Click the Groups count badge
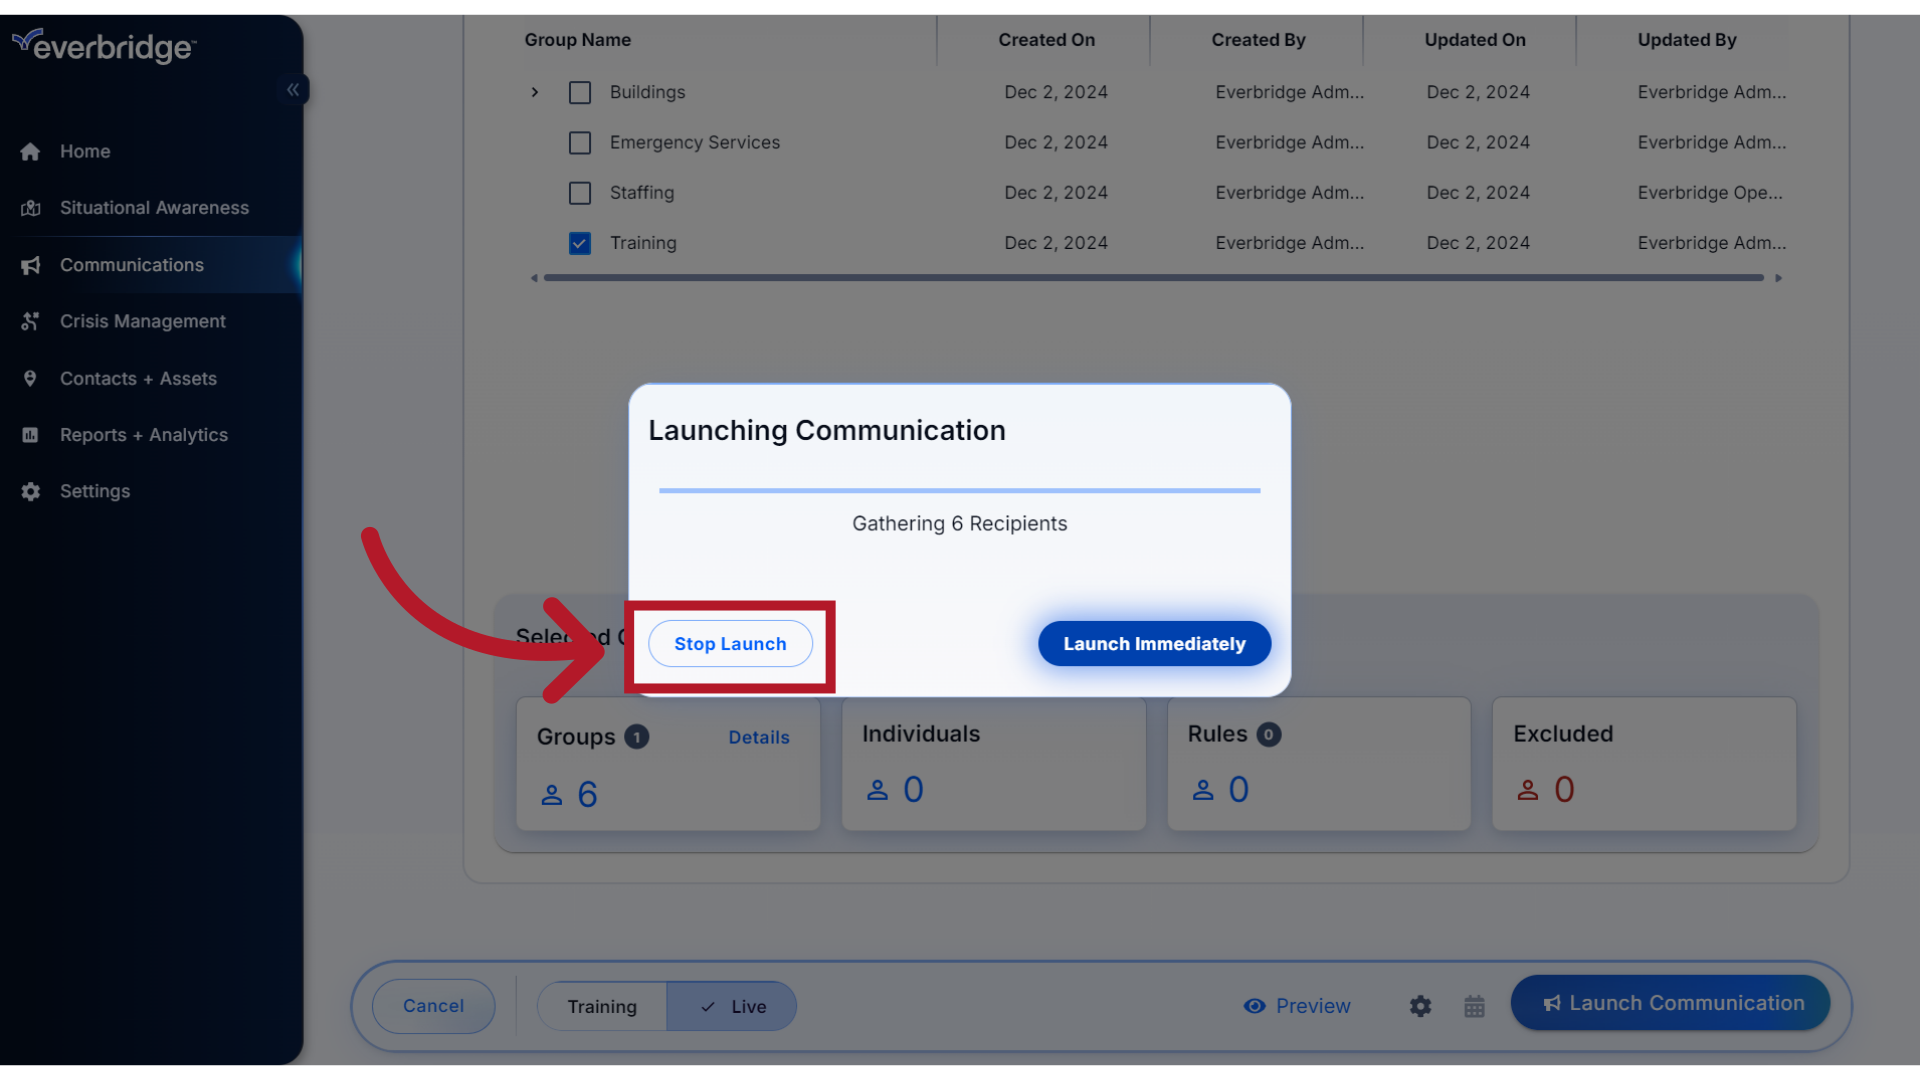The height and width of the screenshot is (1080, 1920). 637,737
